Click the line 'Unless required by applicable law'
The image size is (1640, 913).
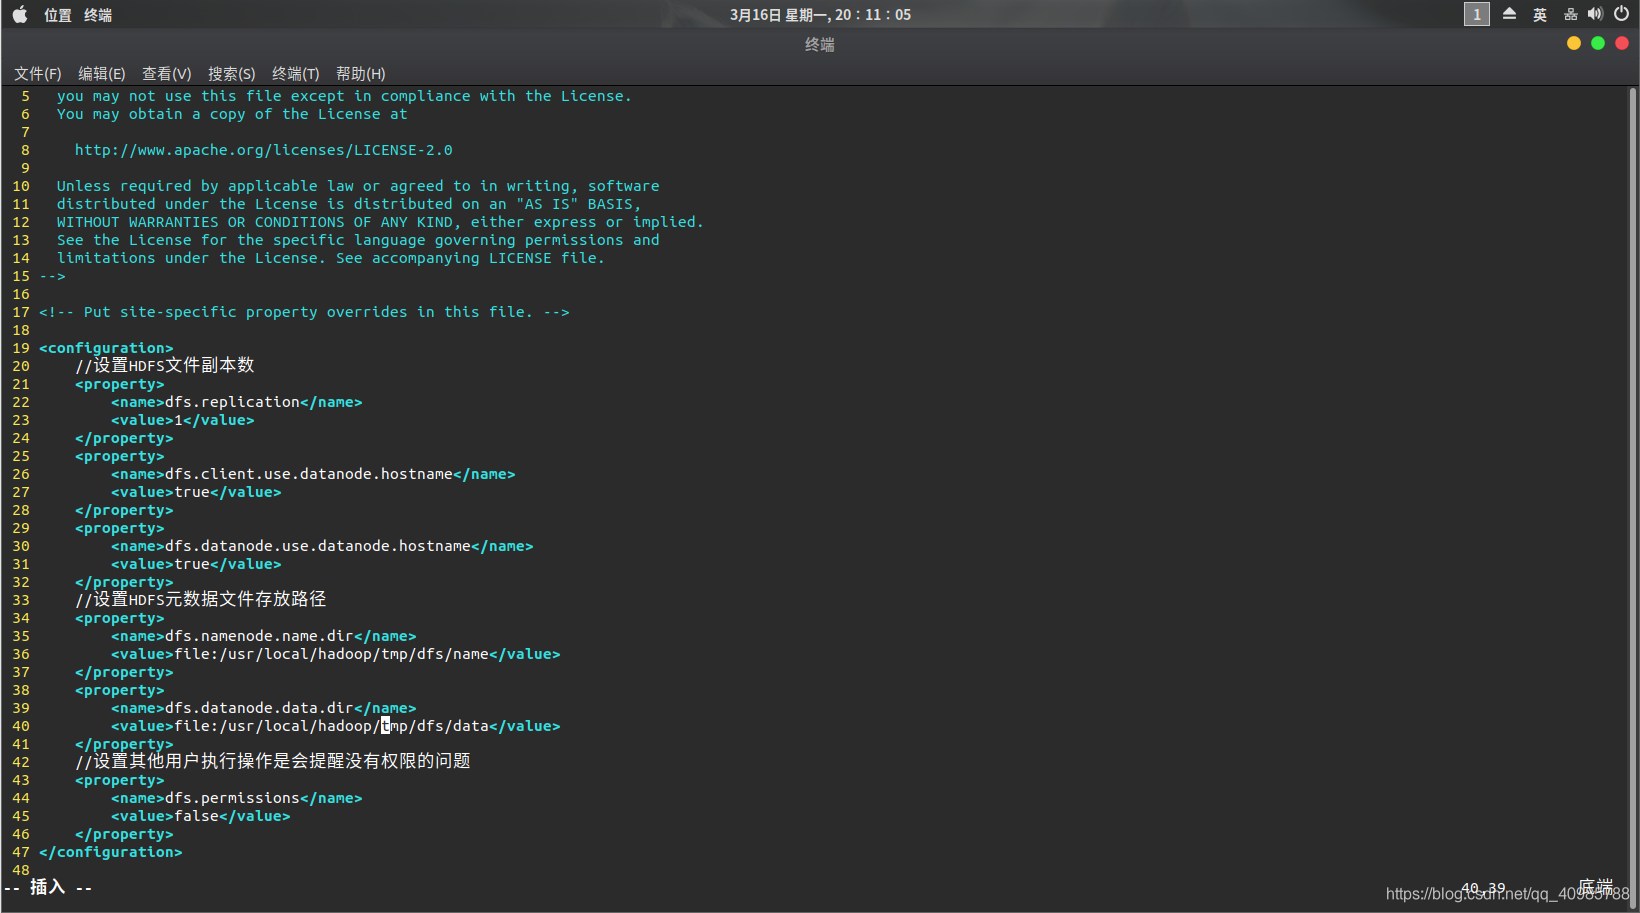pos(358,186)
